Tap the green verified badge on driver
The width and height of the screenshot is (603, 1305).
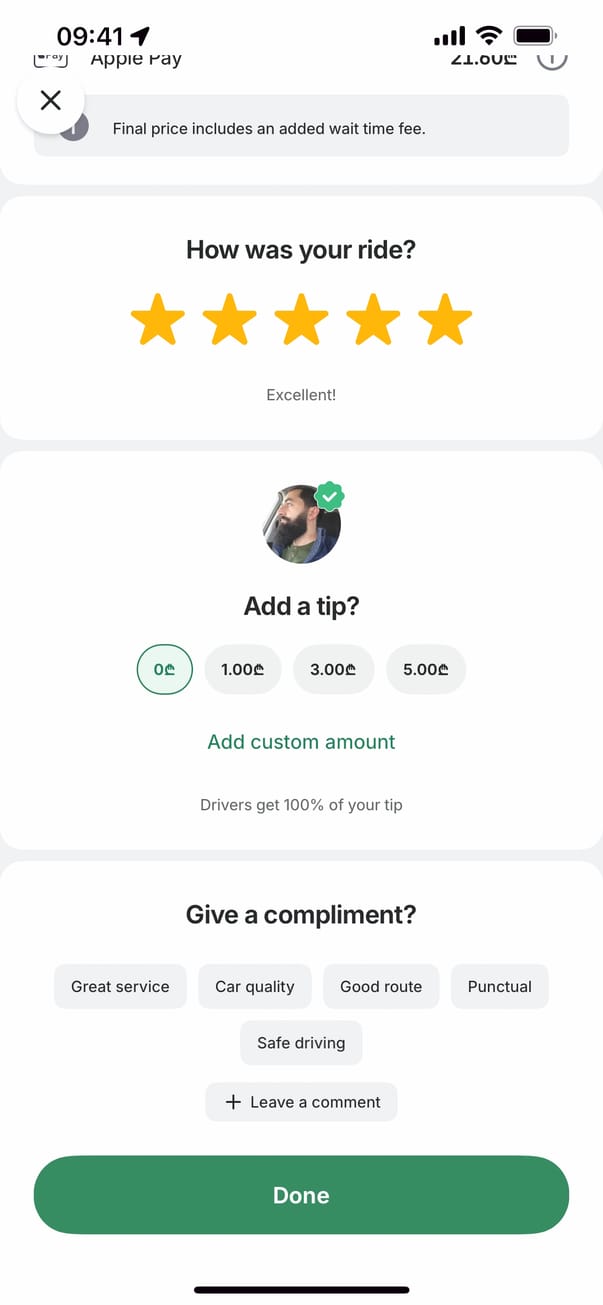330,495
